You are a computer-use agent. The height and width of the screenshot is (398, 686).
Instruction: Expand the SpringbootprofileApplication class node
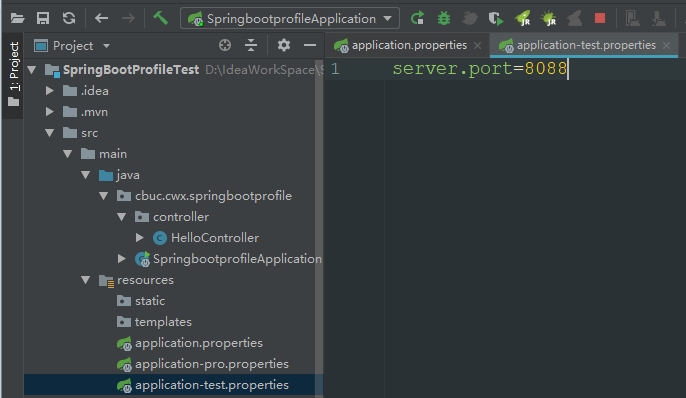(122, 258)
